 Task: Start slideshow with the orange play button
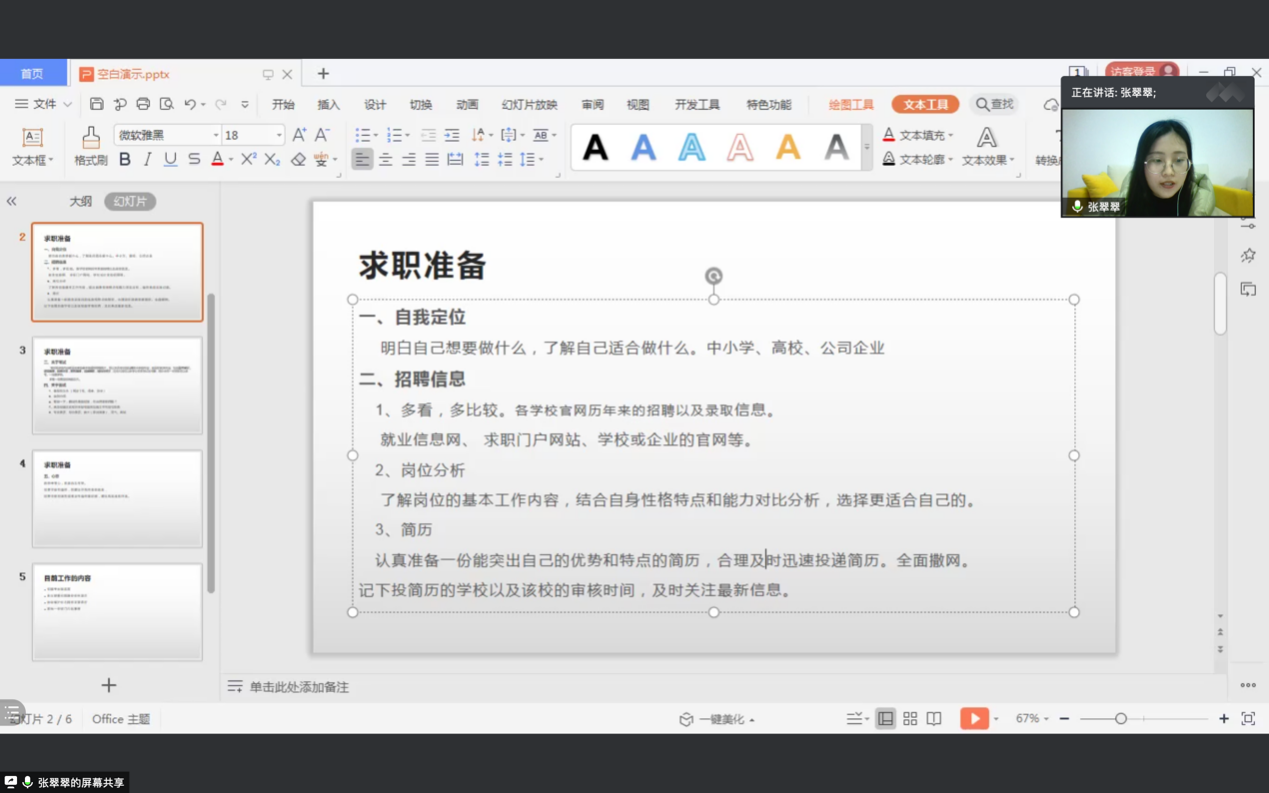click(x=974, y=719)
